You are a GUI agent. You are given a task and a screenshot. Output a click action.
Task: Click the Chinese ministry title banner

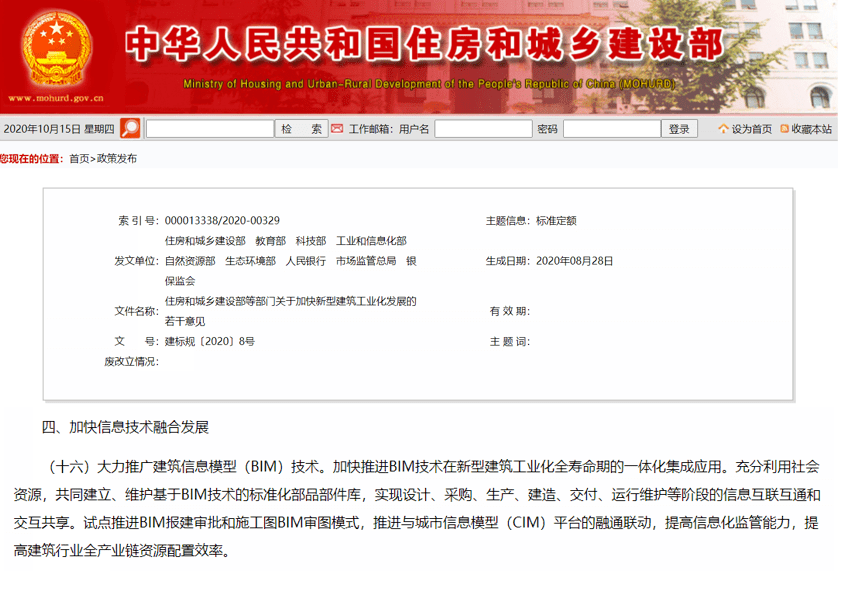click(425, 44)
